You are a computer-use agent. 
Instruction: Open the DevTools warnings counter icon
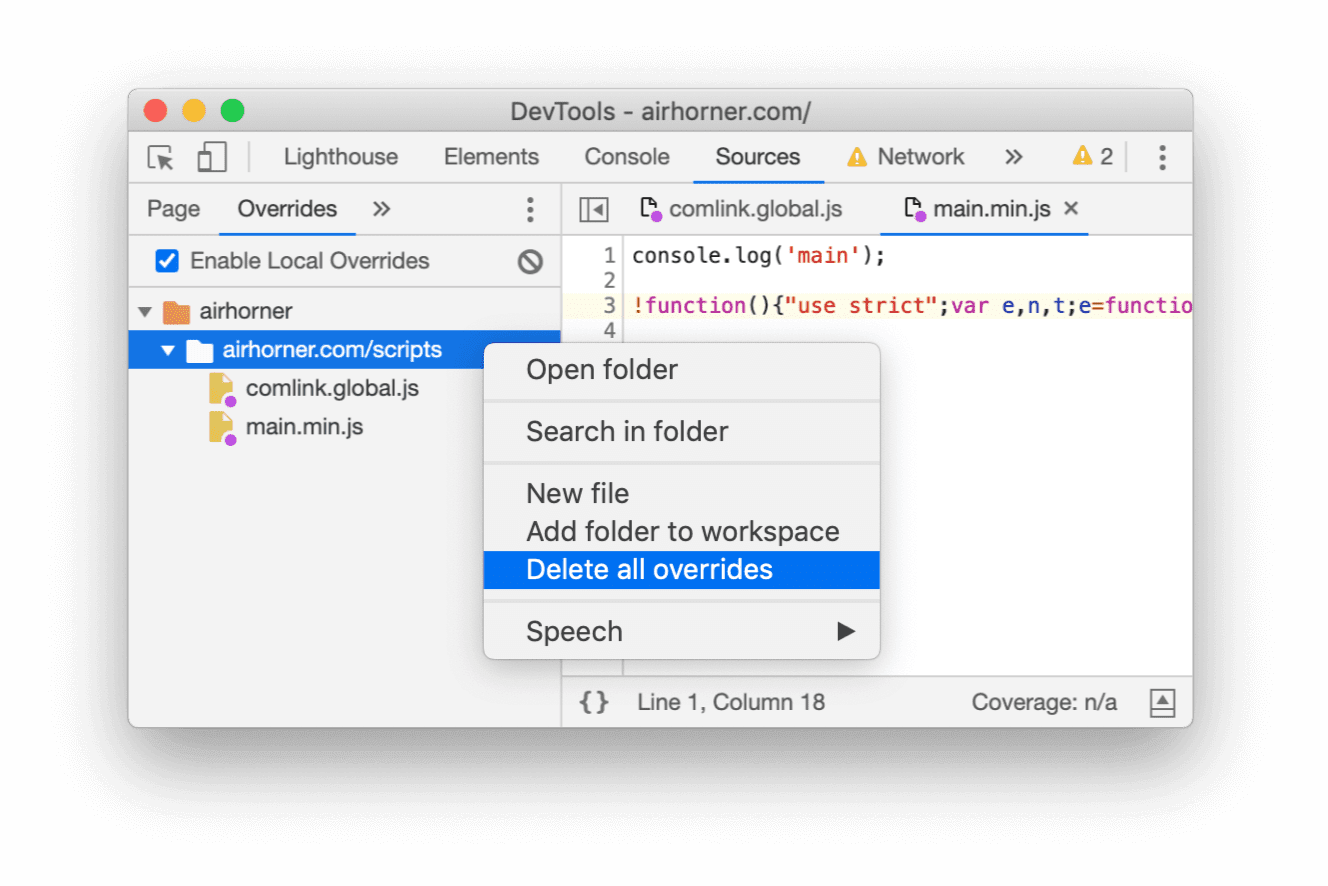click(1090, 157)
